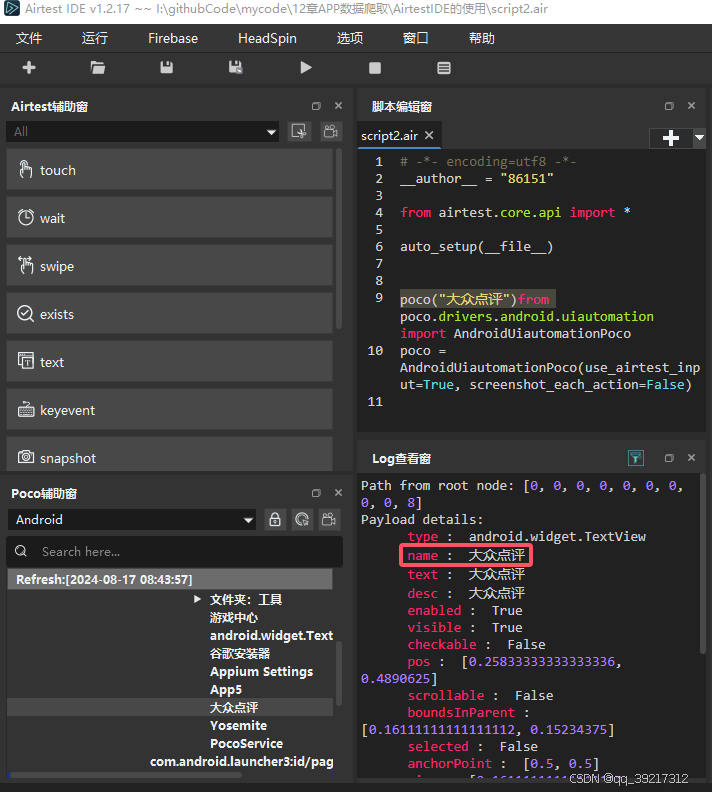Click the airtest.core.api import line in editor
The height and width of the screenshot is (792, 712).
515,212
